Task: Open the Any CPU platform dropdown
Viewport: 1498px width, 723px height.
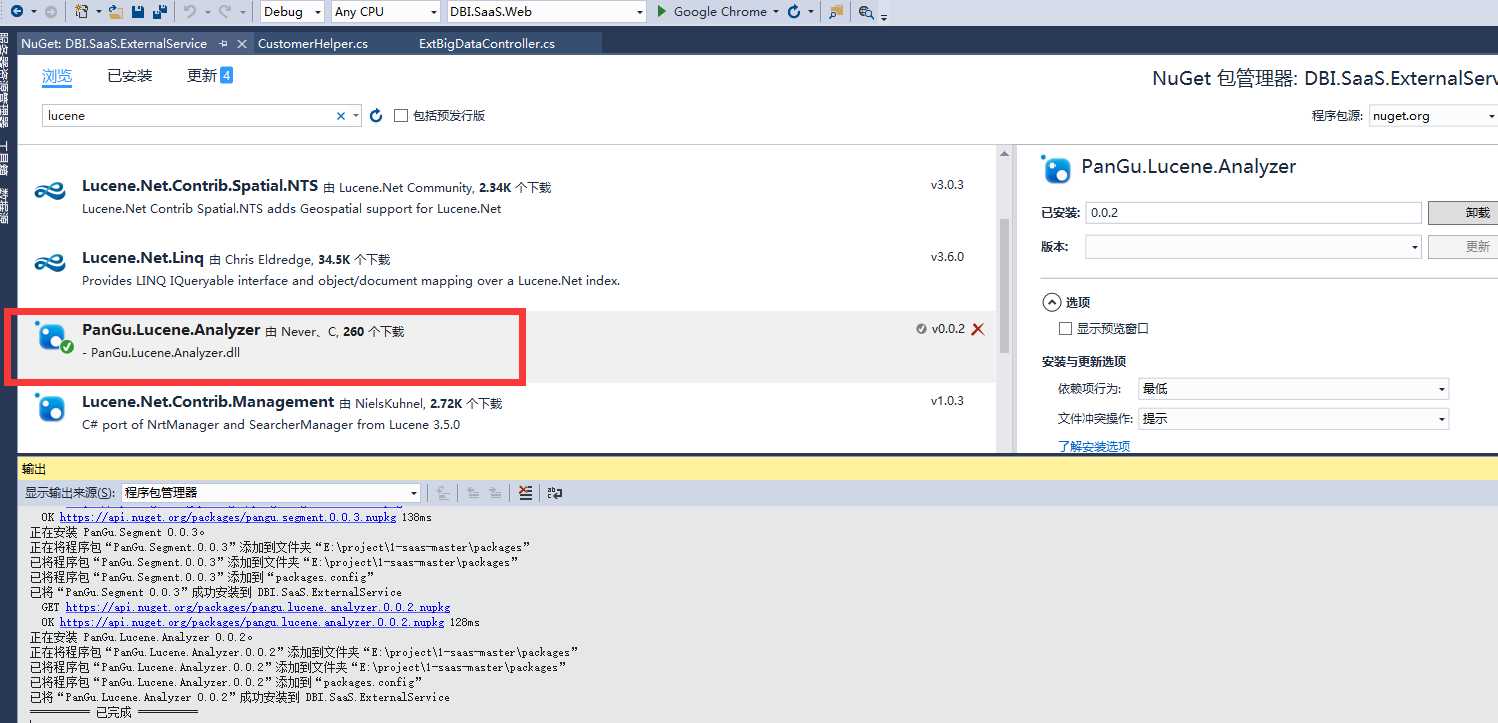Action: (385, 12)
